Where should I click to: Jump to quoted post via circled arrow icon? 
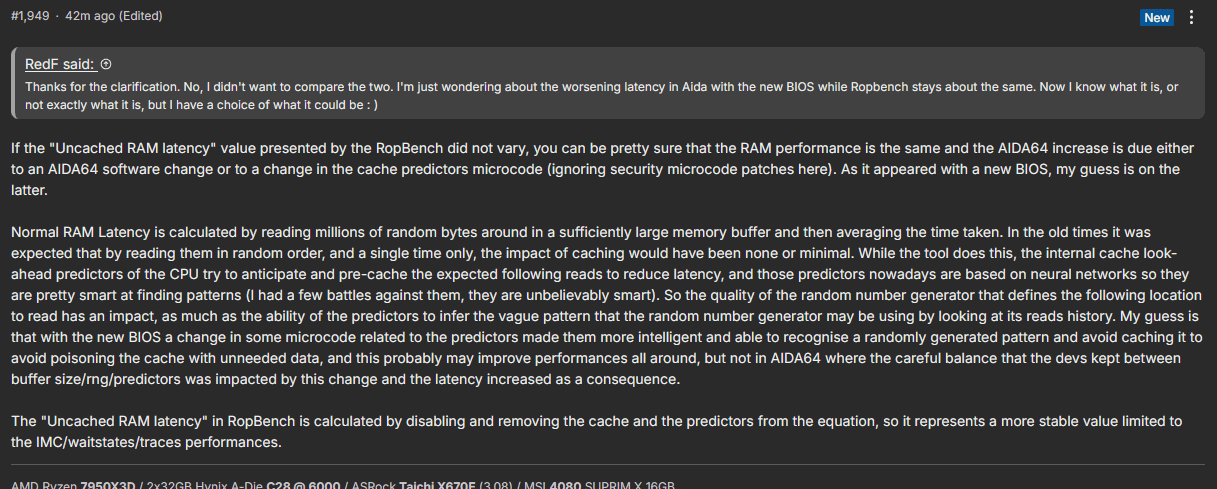tap(106, 64)
